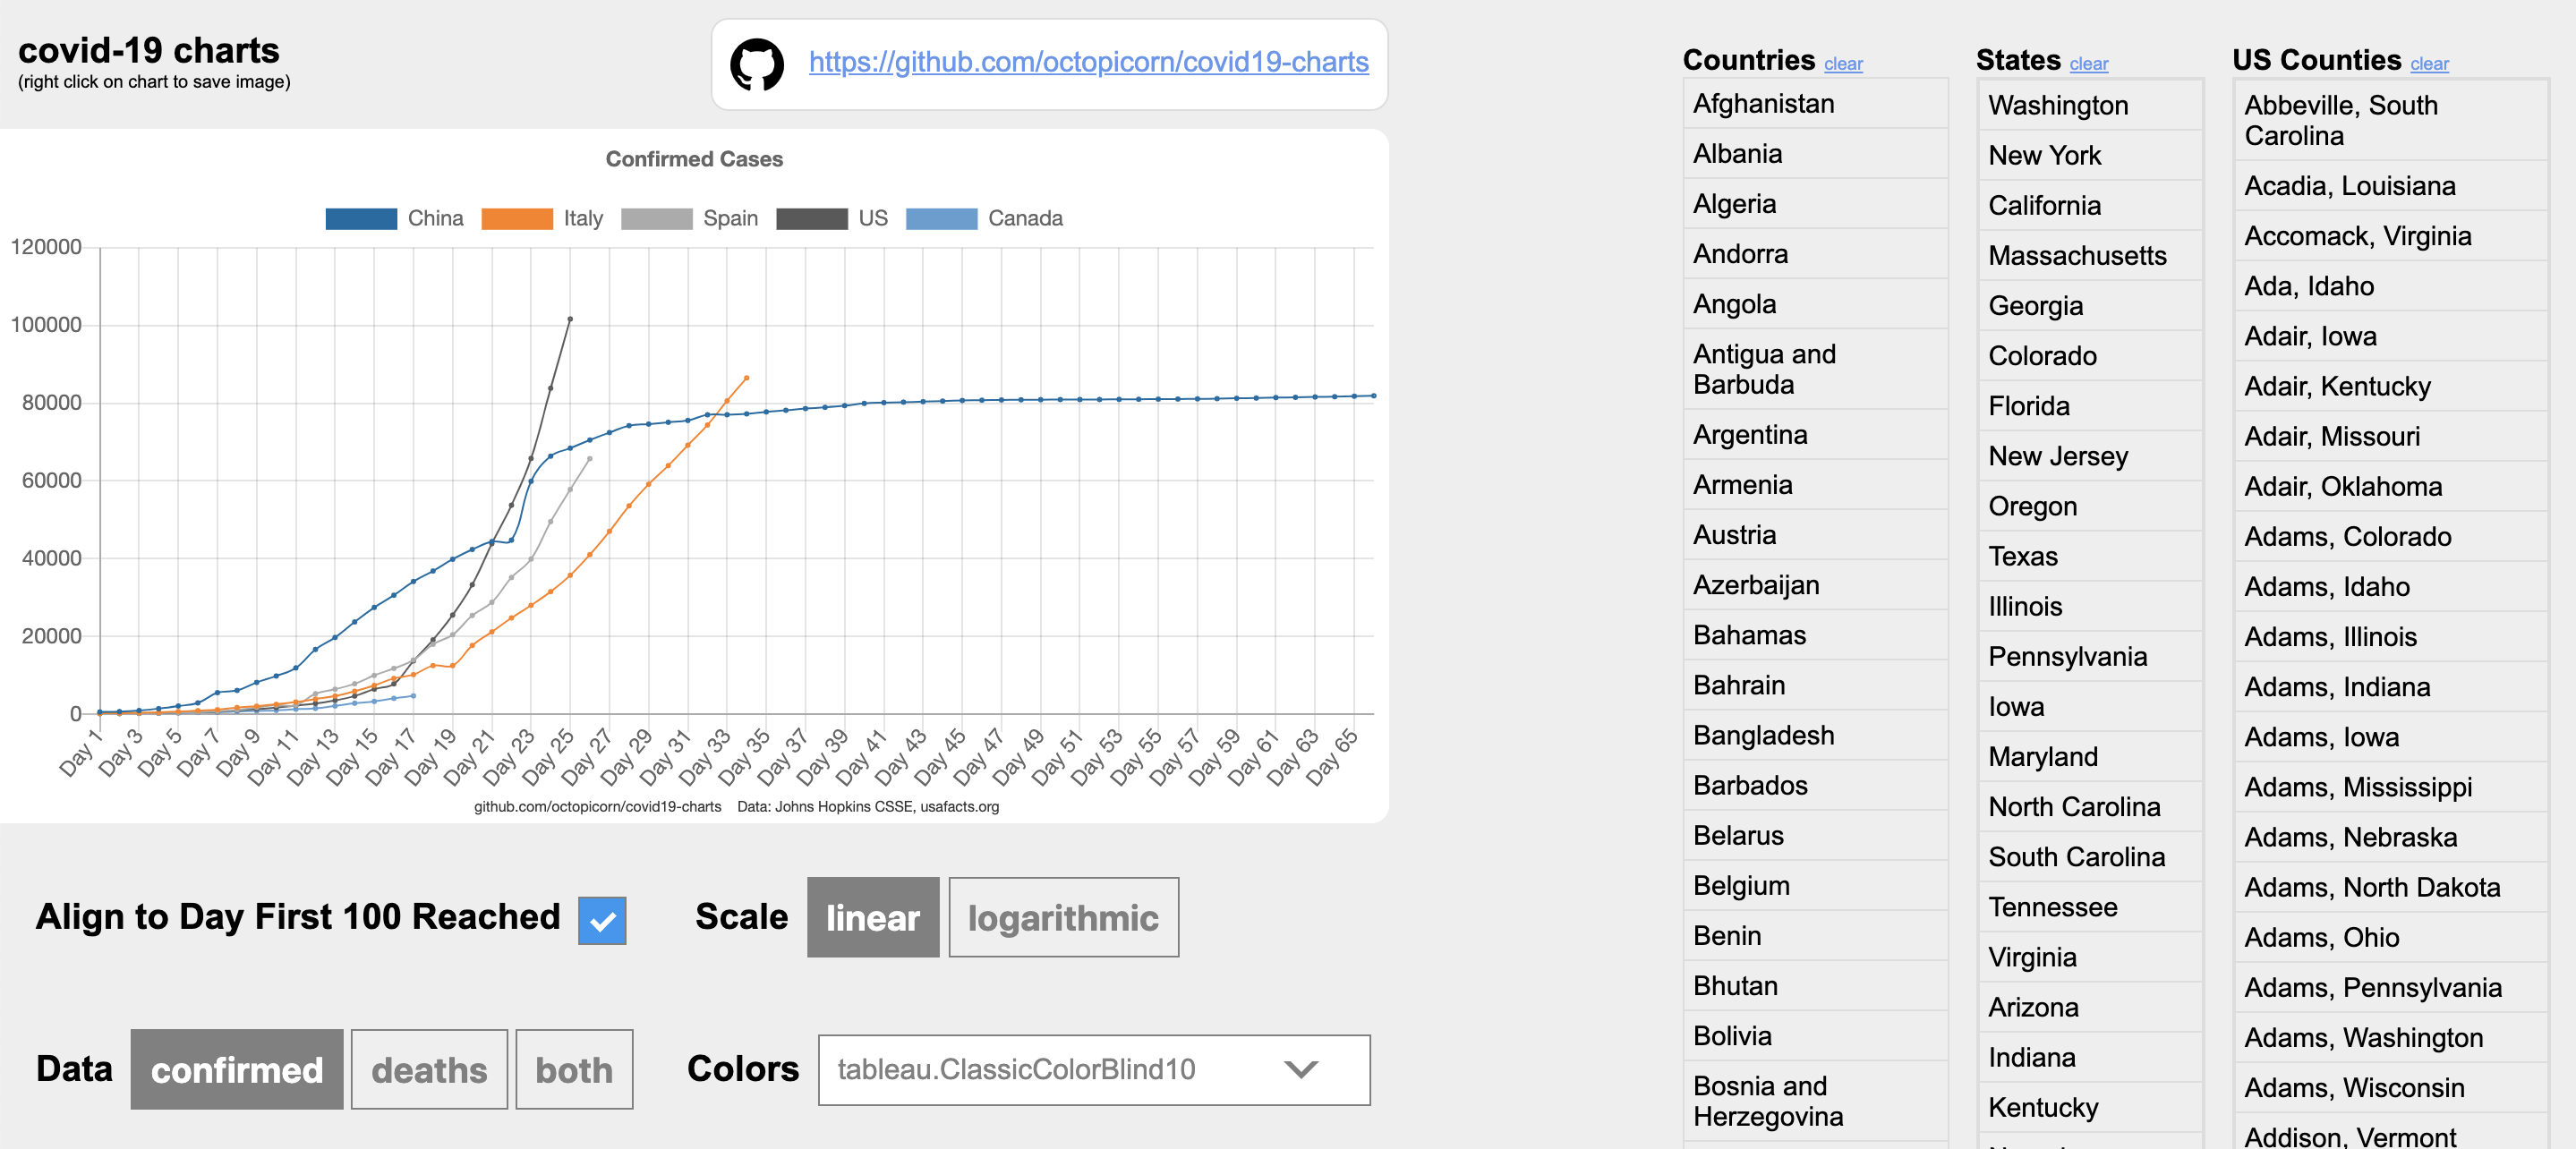Screen dimensions: 2576x1149
Task: Toggle Canada light blue legend swatch
Action: pyautogui.click(x=941, y=218)
